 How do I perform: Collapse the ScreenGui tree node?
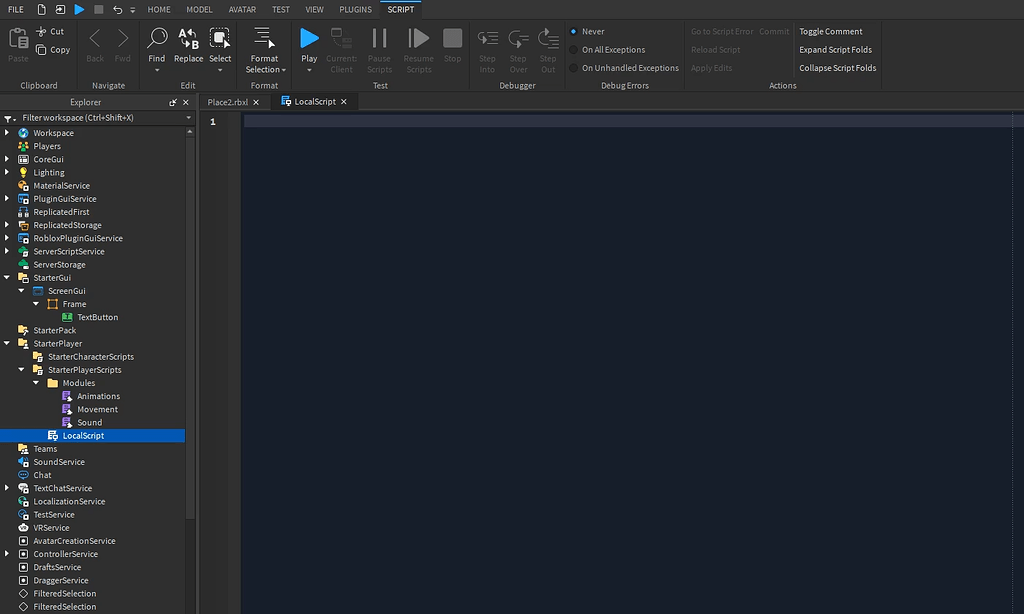(x=22, y=291)
